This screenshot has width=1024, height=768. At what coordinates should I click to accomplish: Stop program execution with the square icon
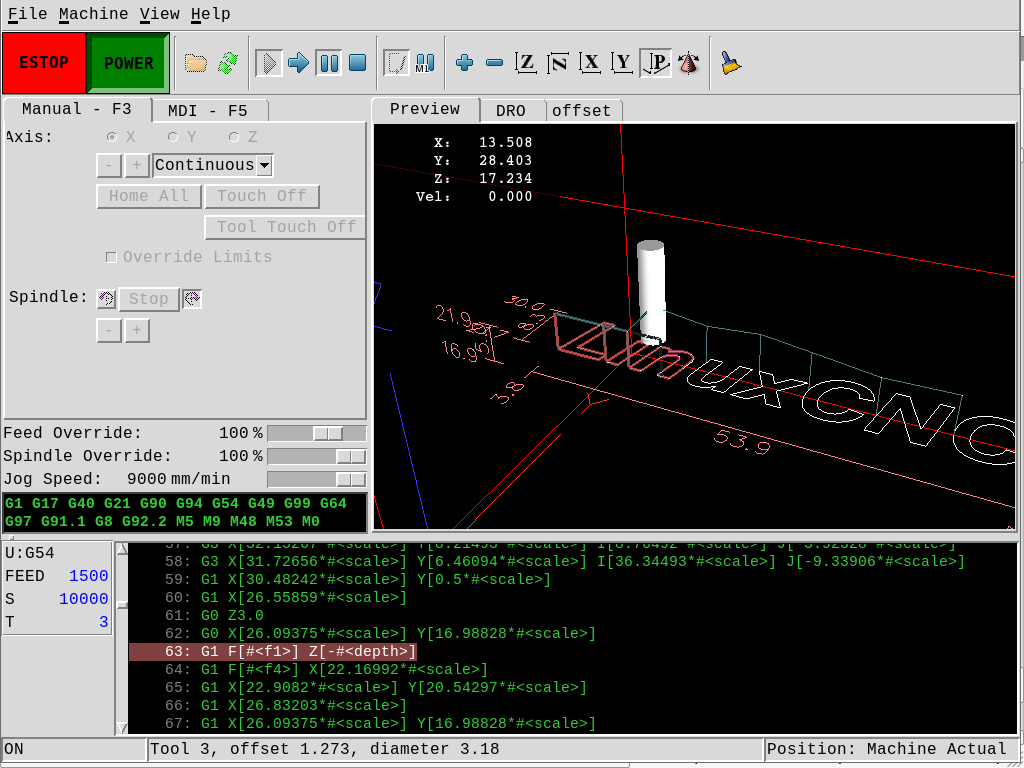coord(358,63)
